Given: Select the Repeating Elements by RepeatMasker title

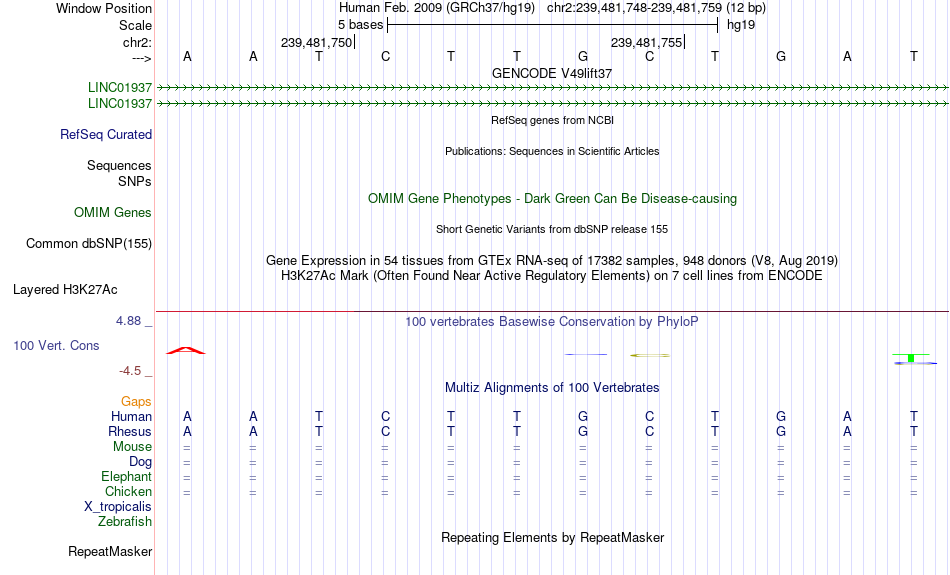Looking at the screenshot, I should tap(552, 537).
